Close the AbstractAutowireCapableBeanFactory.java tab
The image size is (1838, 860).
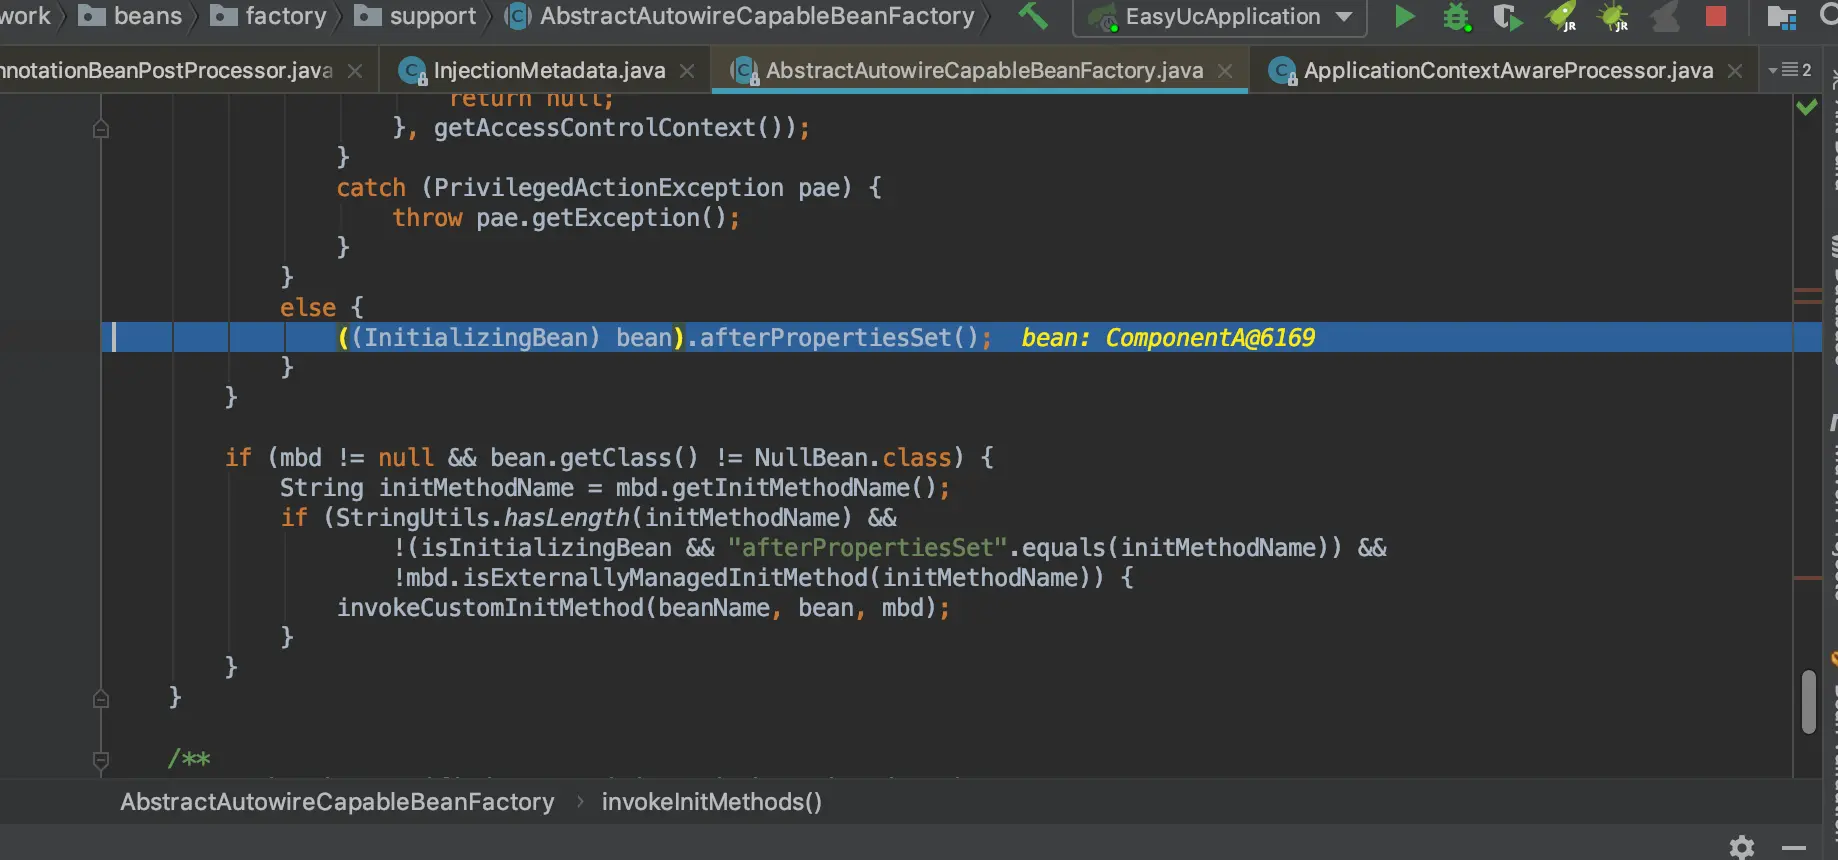[1225, 71]
